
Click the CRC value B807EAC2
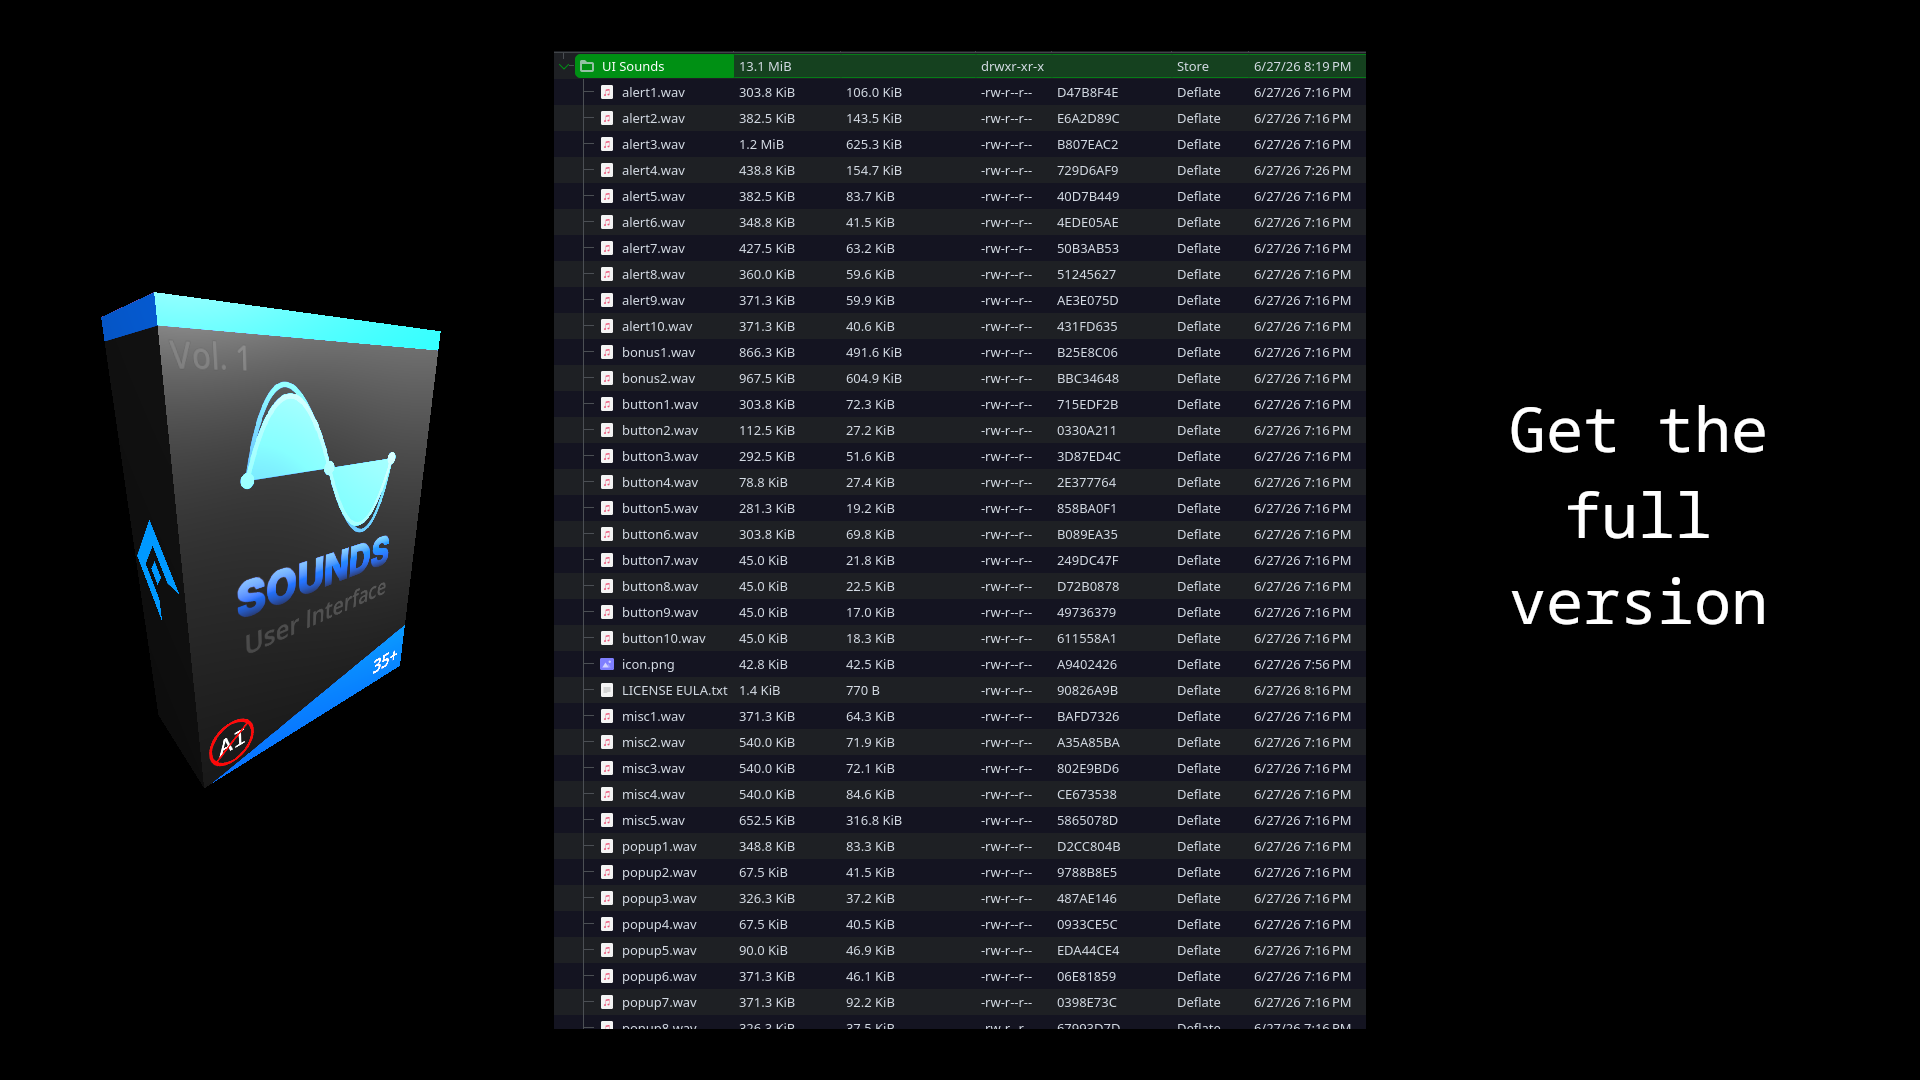click(x=1088, y=144)
